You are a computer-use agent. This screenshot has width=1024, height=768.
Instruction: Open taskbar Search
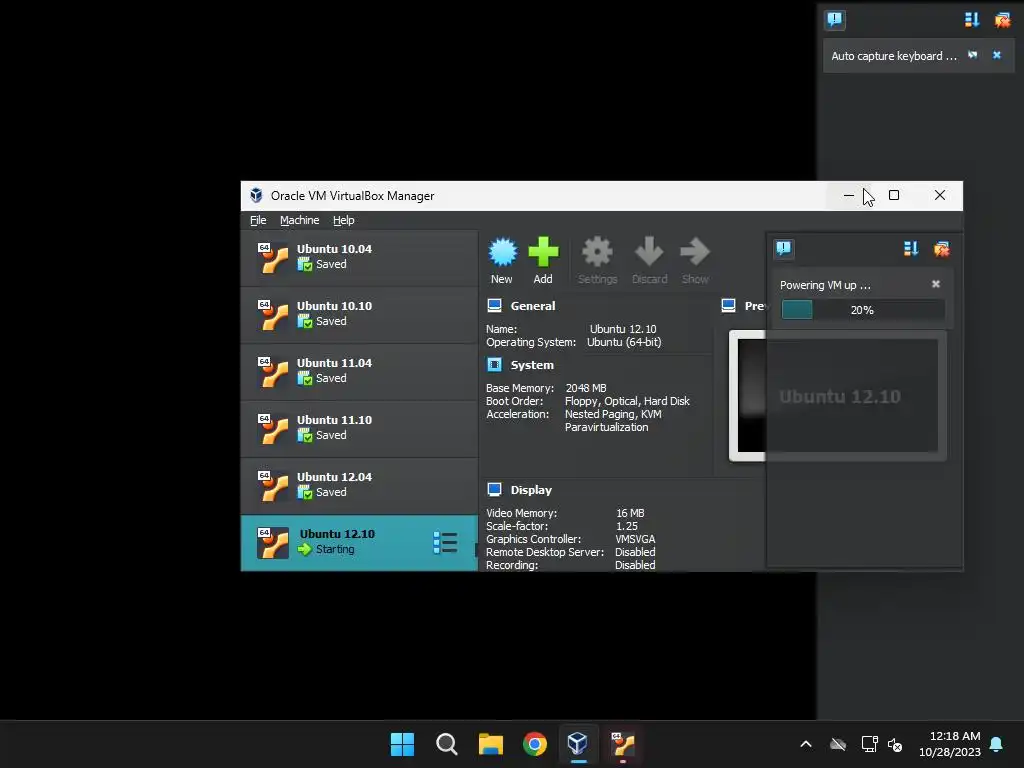point(447,744)
